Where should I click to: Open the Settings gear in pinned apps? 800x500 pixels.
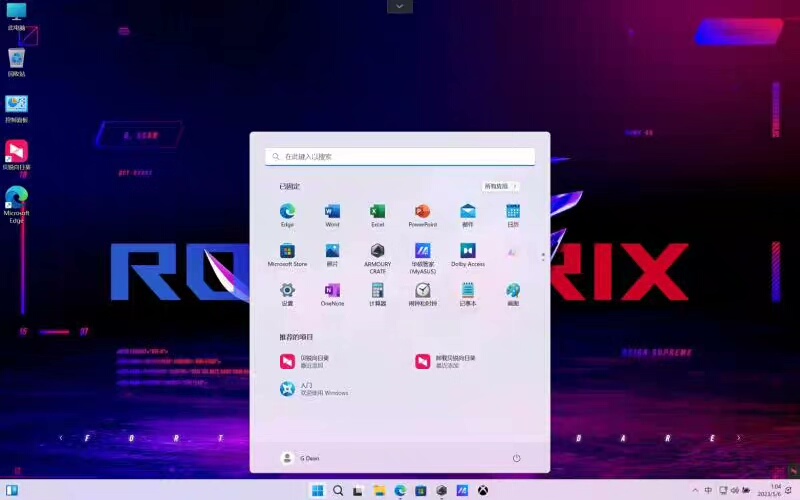(287, 294)
